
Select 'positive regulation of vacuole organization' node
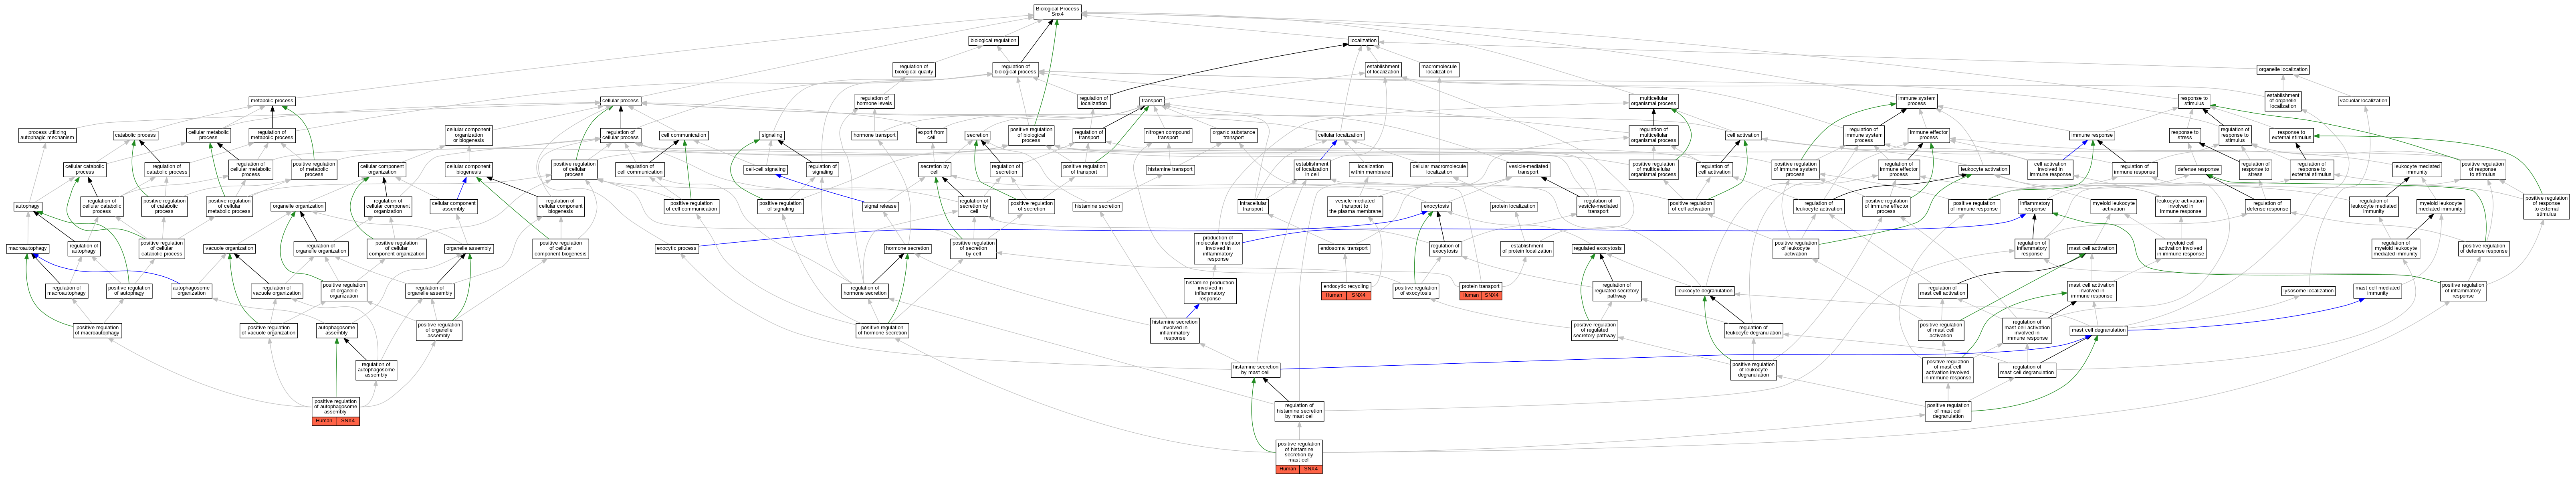(269, 330)
